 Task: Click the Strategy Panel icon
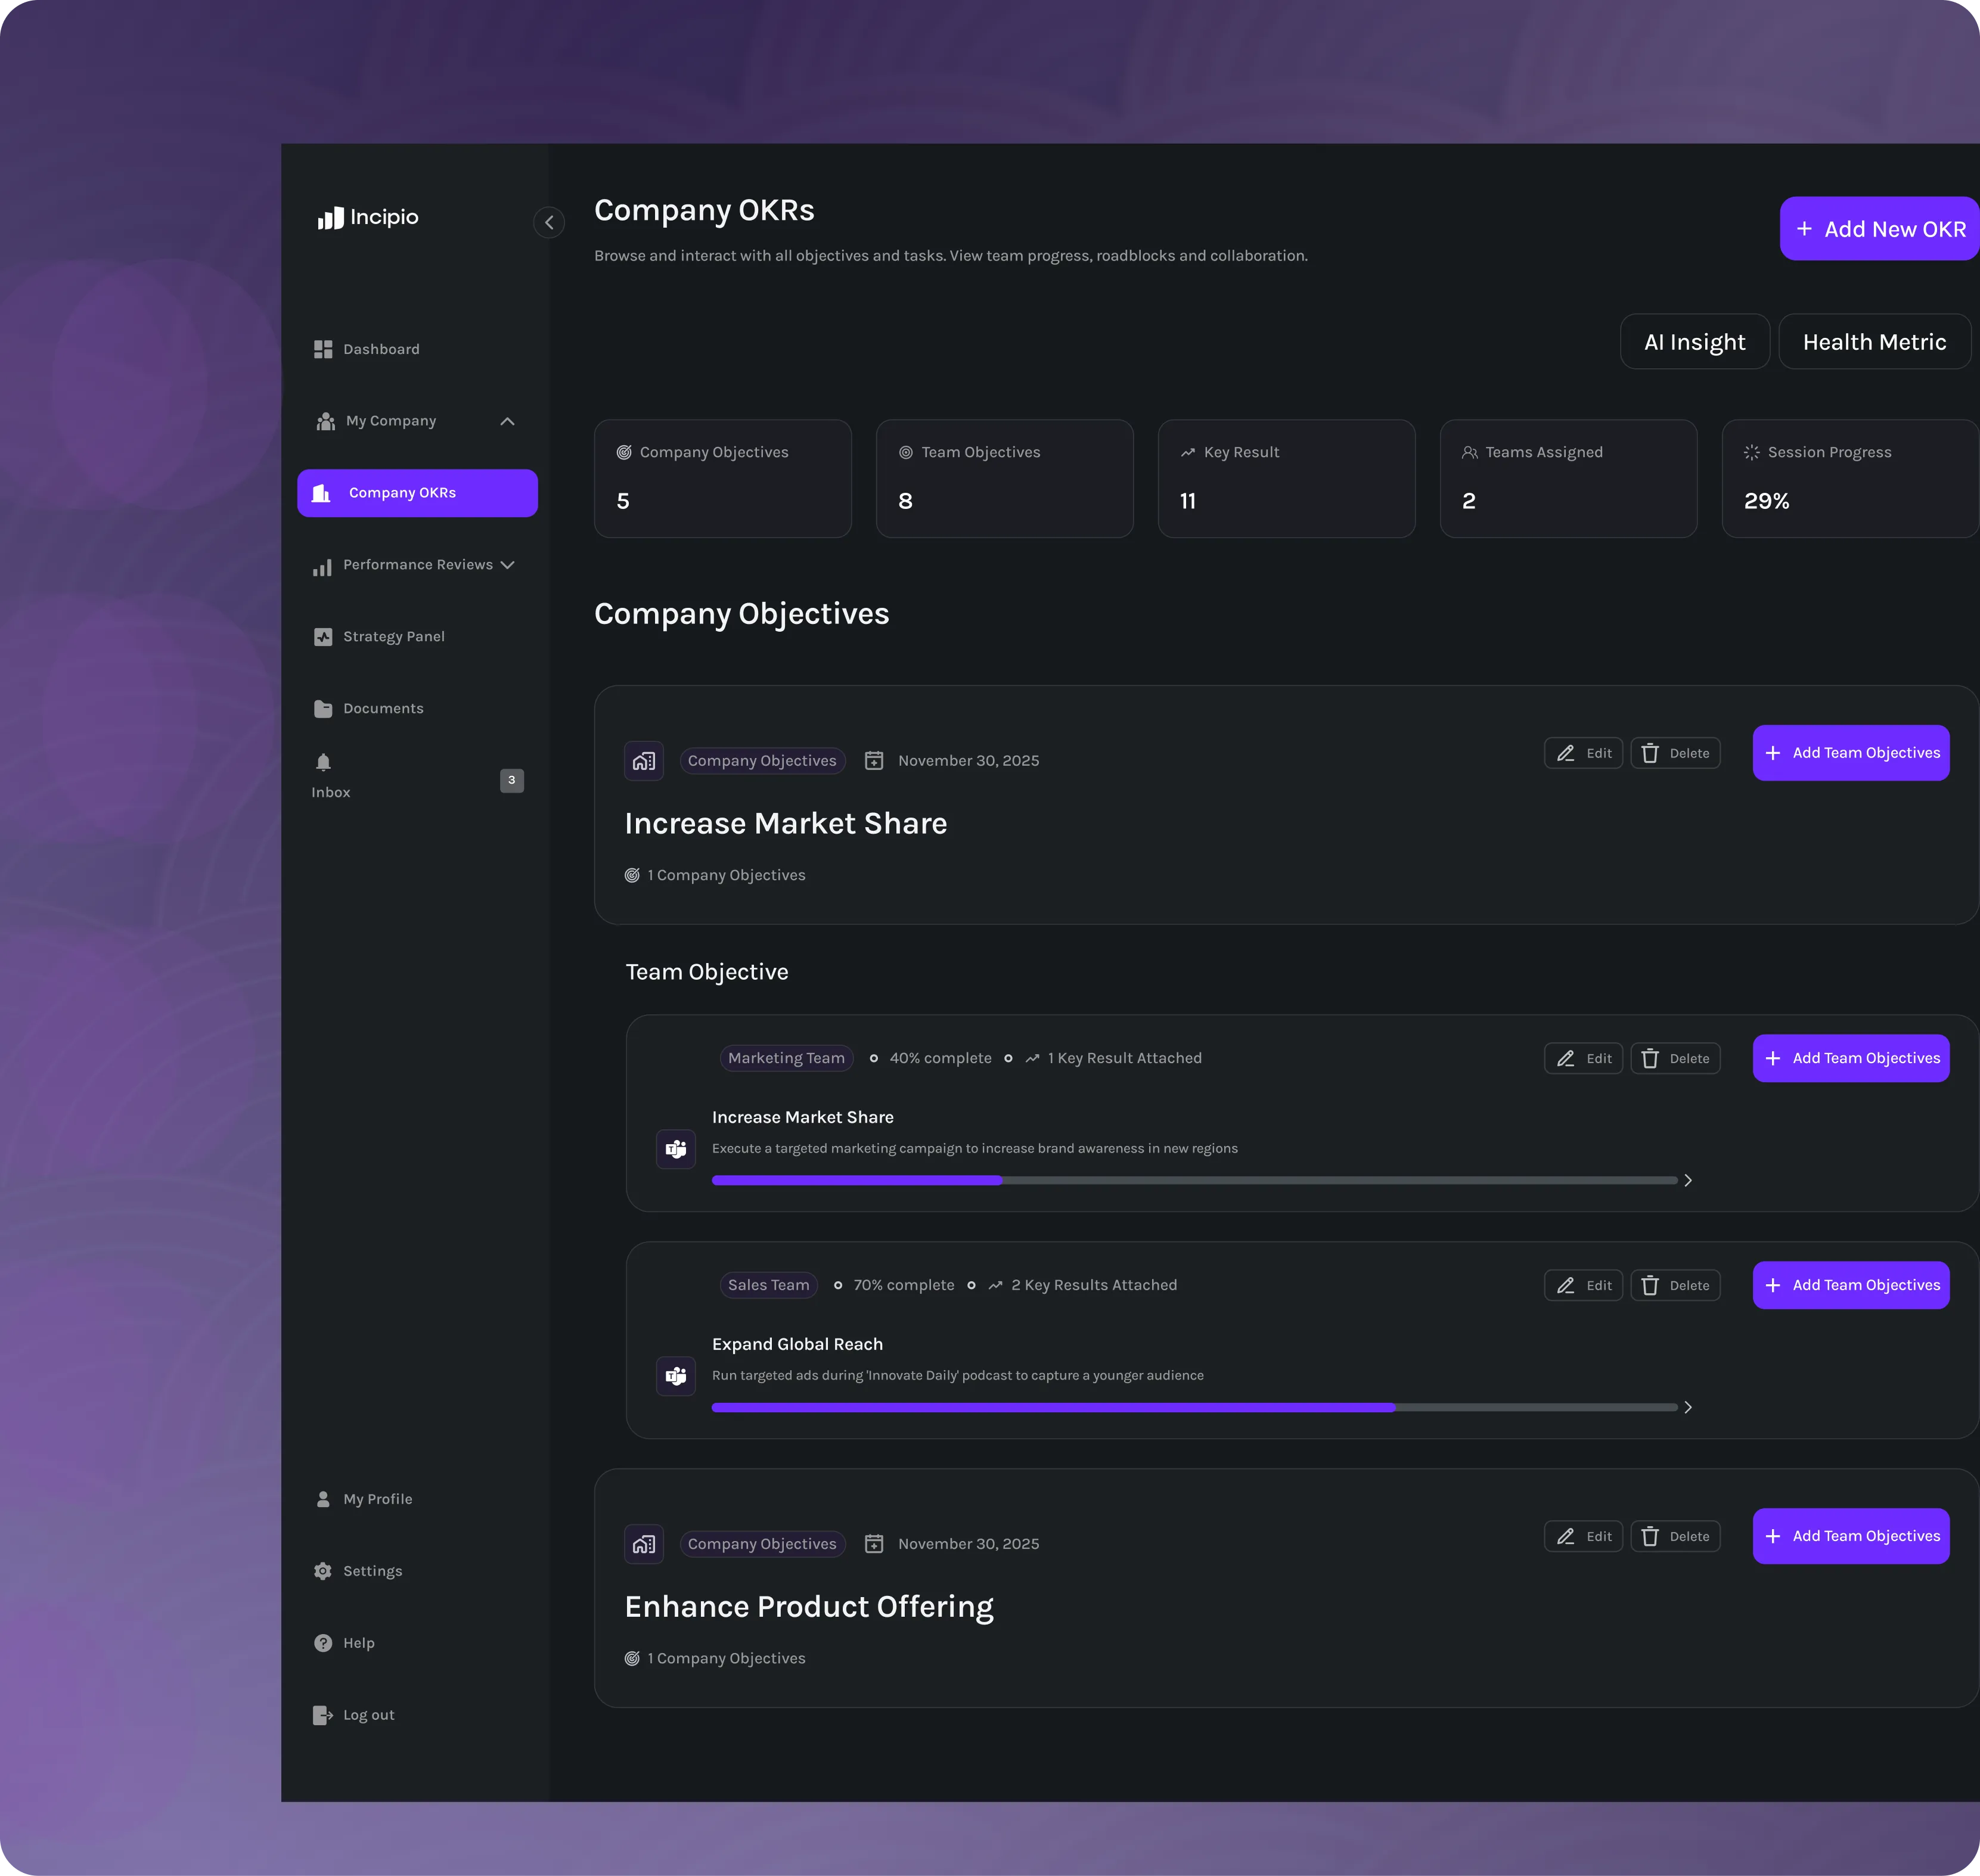323,637
